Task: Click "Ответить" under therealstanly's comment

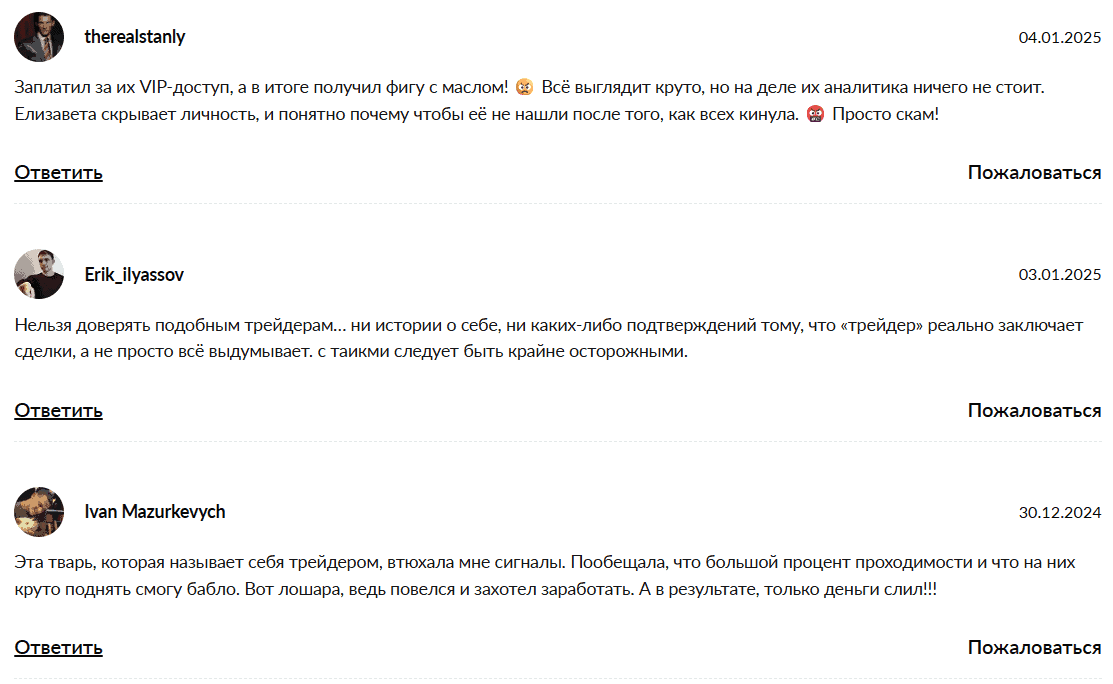Action: pos(58,173)
